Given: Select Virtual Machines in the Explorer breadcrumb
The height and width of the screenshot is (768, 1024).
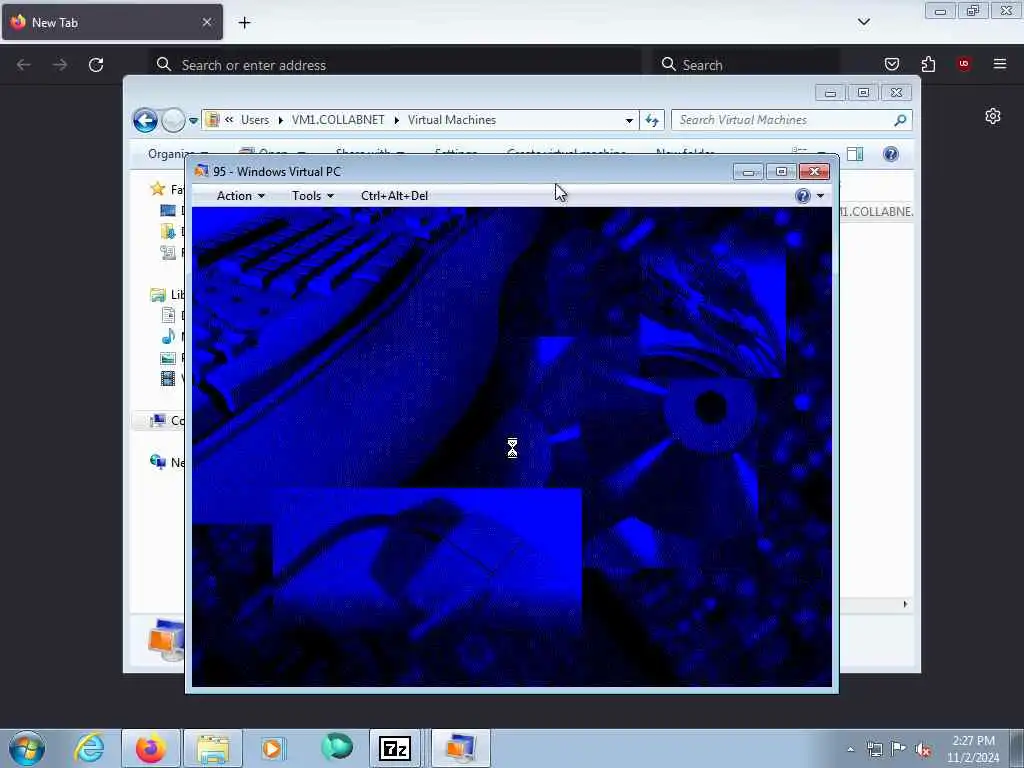Looking at the screenshot, I should click(x=452, y=120).
